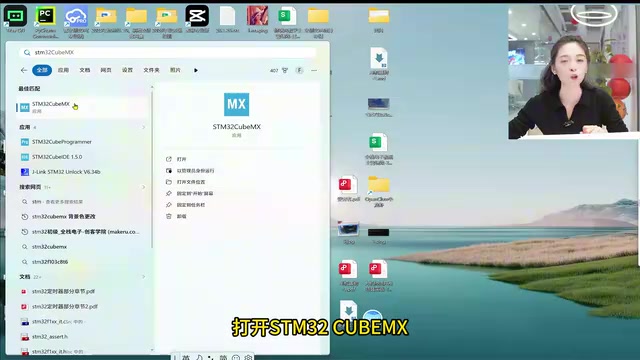Open the Lenapng image on desktop
640x360 pixels.
pos(258,19)
